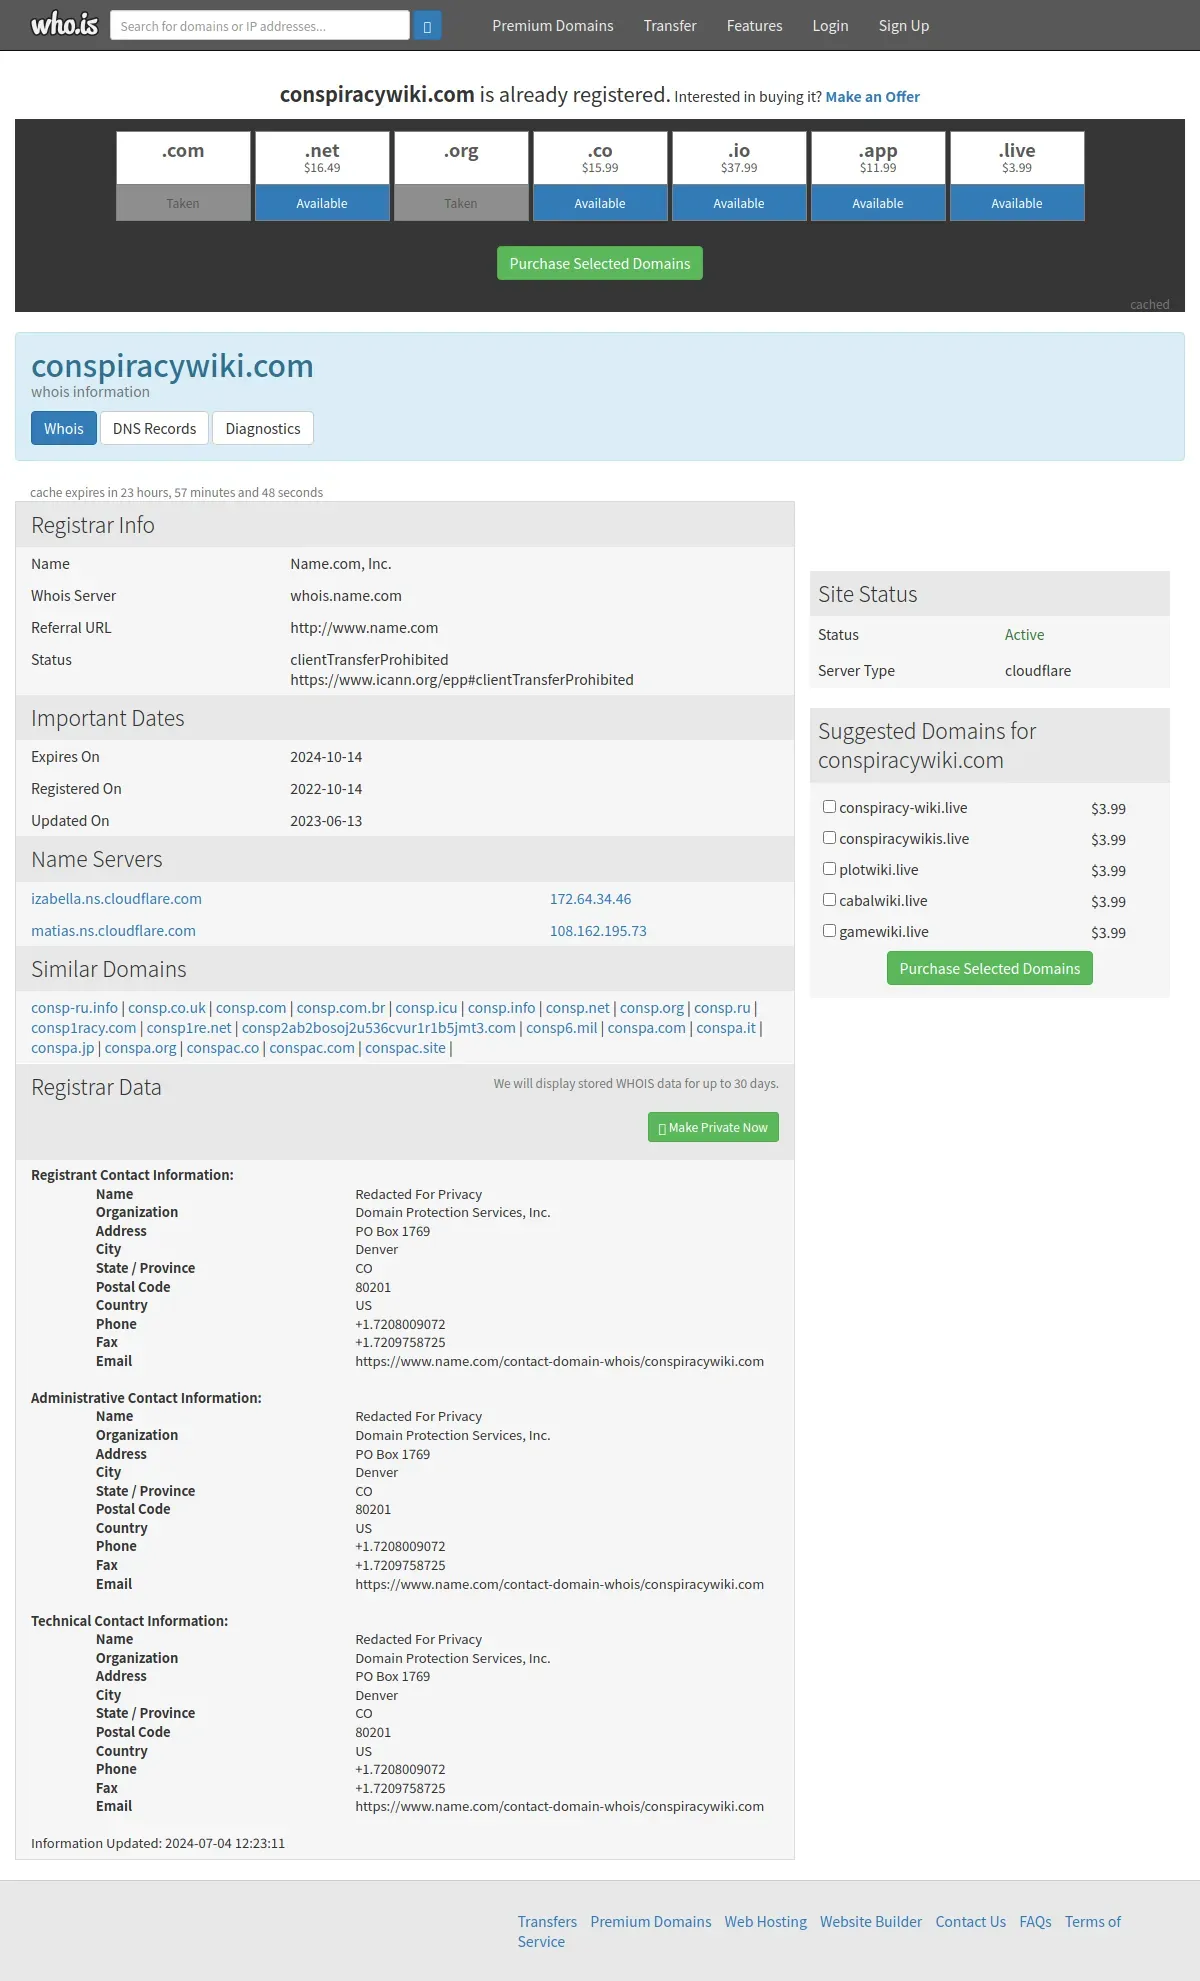Click Purchase Selected Domains under suggested domains

990,968
